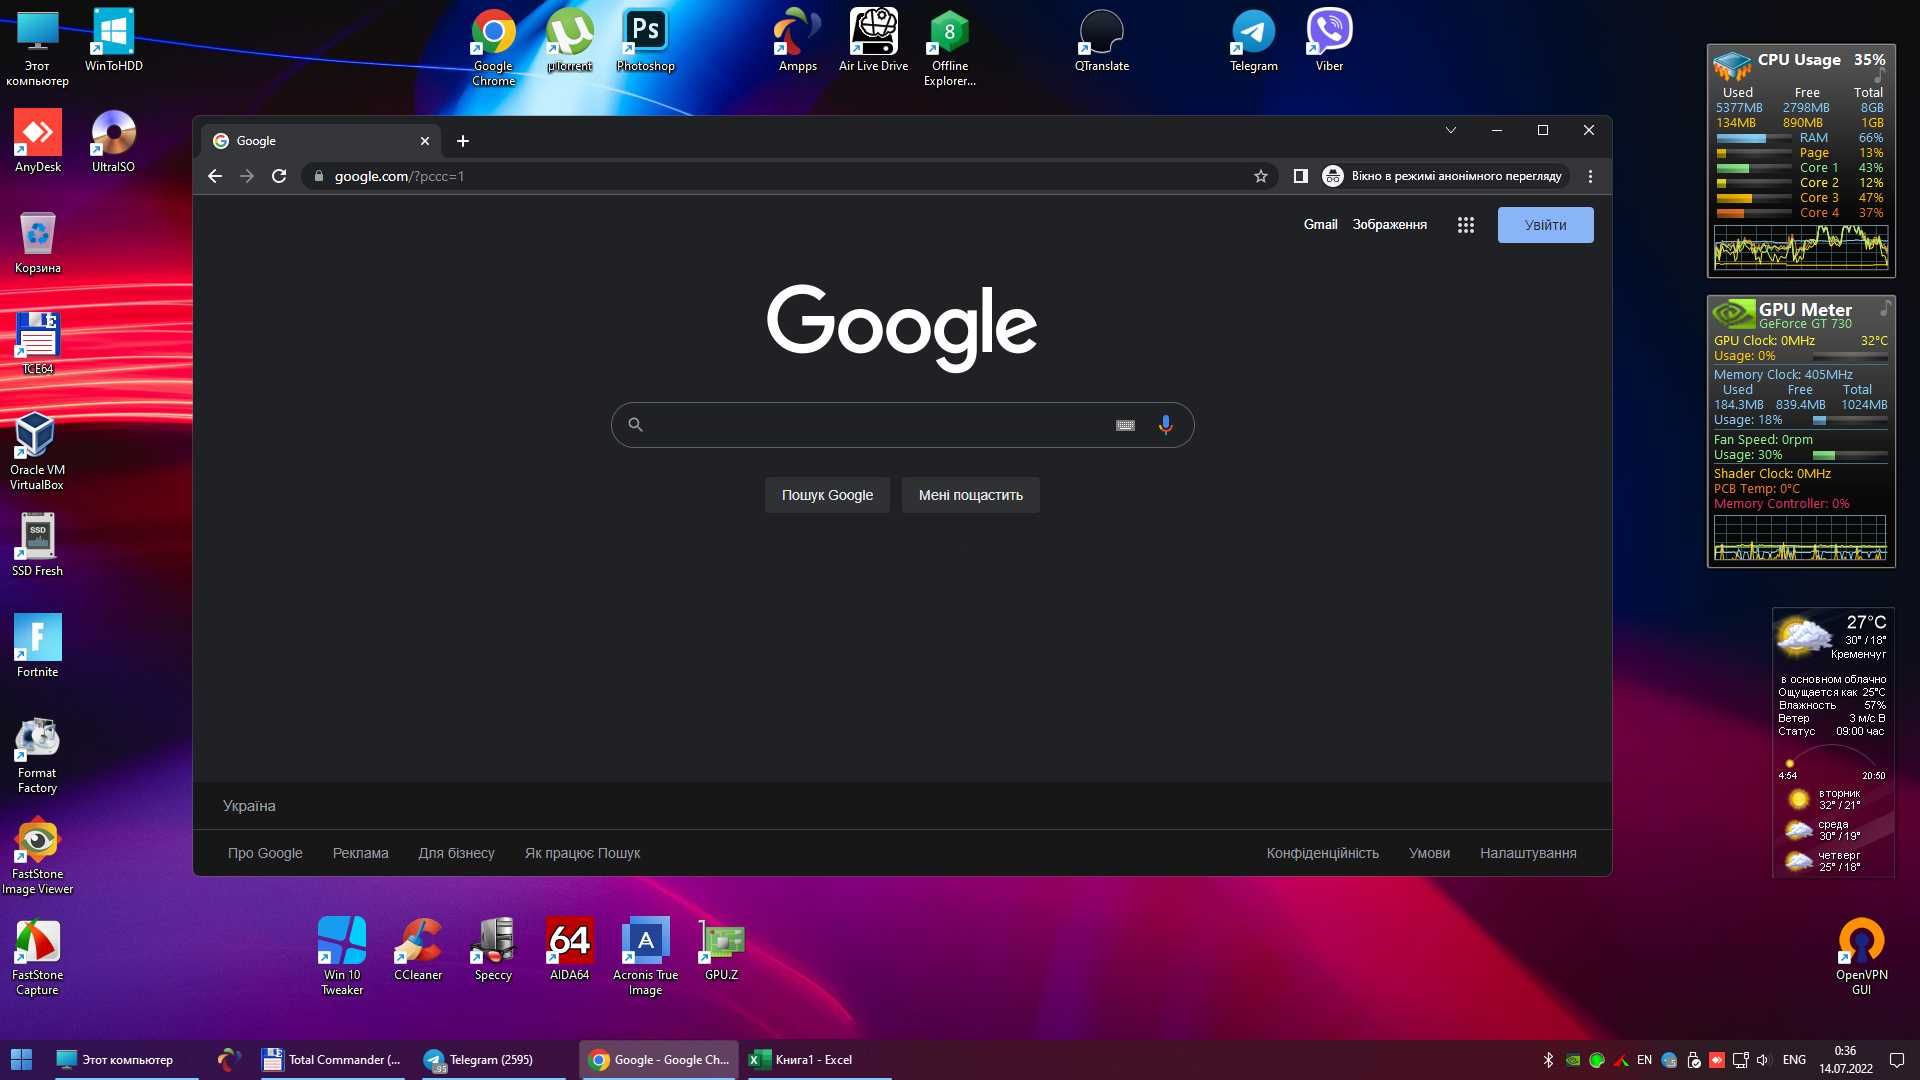This screenshot has width=1920, height=1080.
Task: Change the ENG input language
Action: [x=1794, y=1060]
